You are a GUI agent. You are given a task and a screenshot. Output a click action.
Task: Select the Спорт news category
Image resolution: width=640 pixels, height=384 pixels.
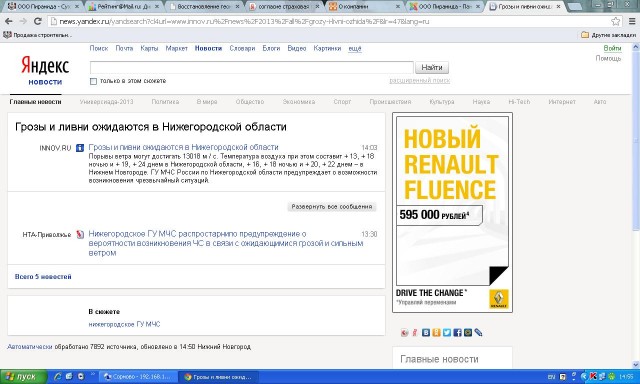click(342, 102)
